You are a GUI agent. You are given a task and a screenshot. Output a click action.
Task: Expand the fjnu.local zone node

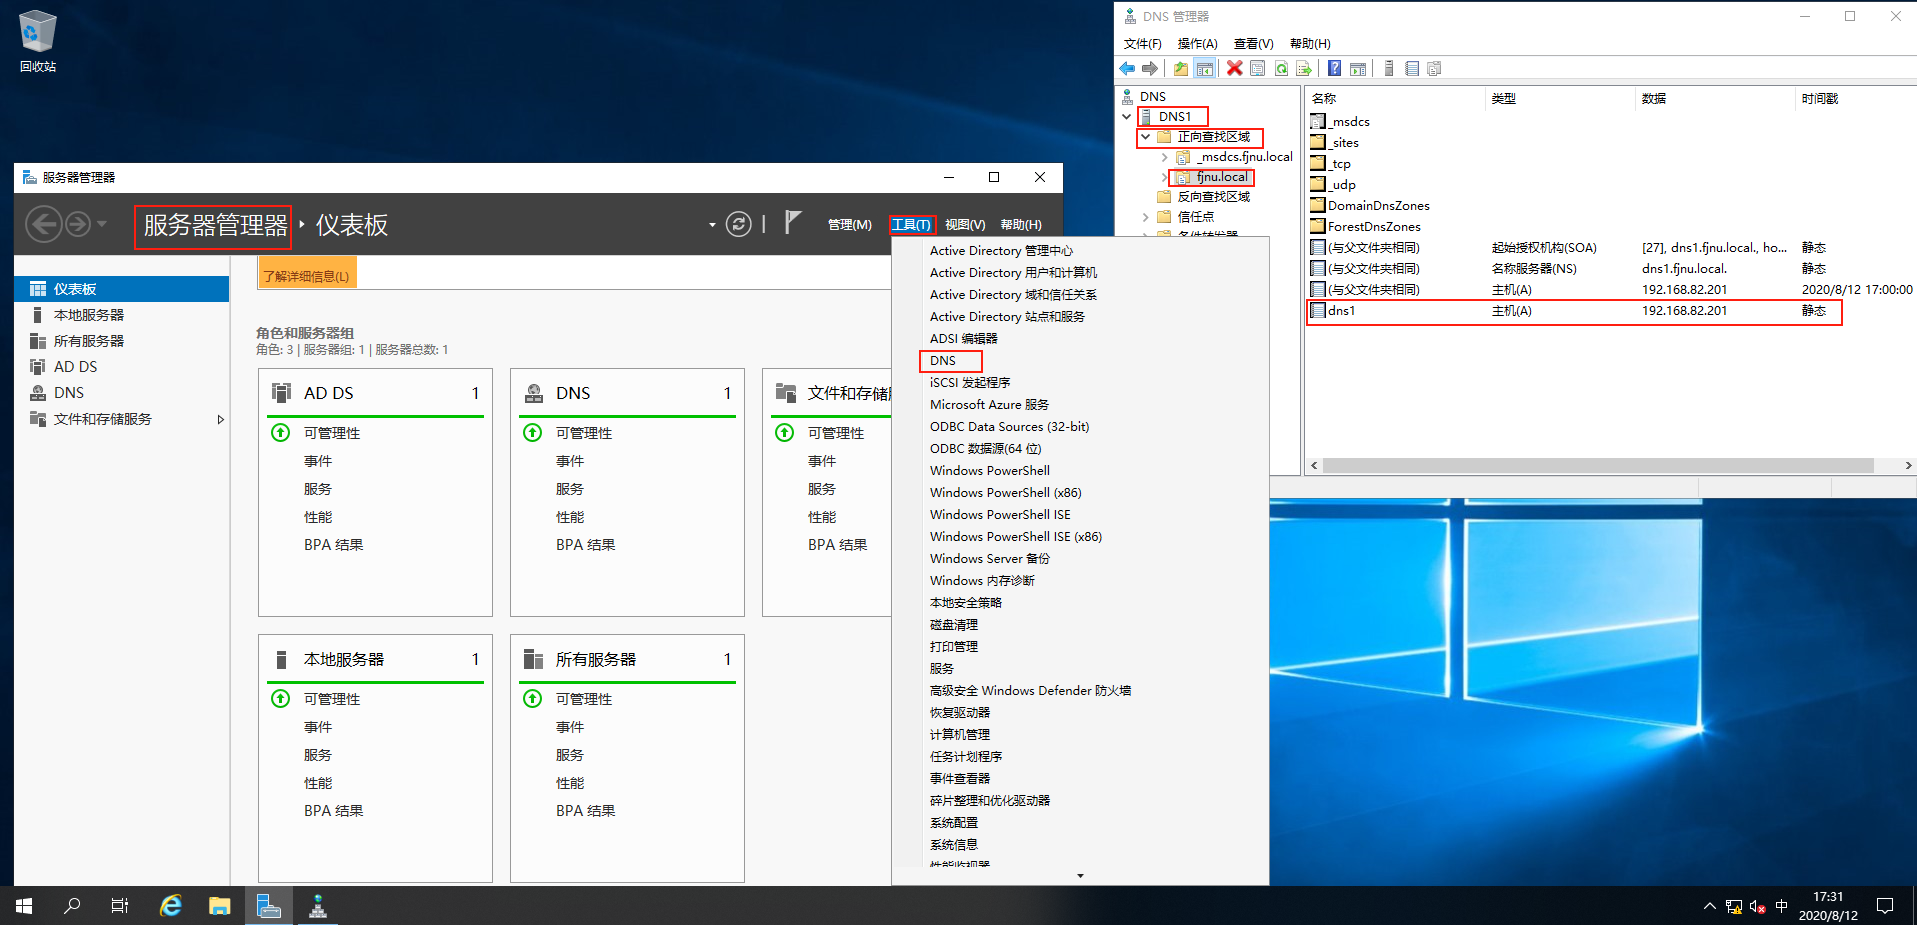pos(1165,177)
